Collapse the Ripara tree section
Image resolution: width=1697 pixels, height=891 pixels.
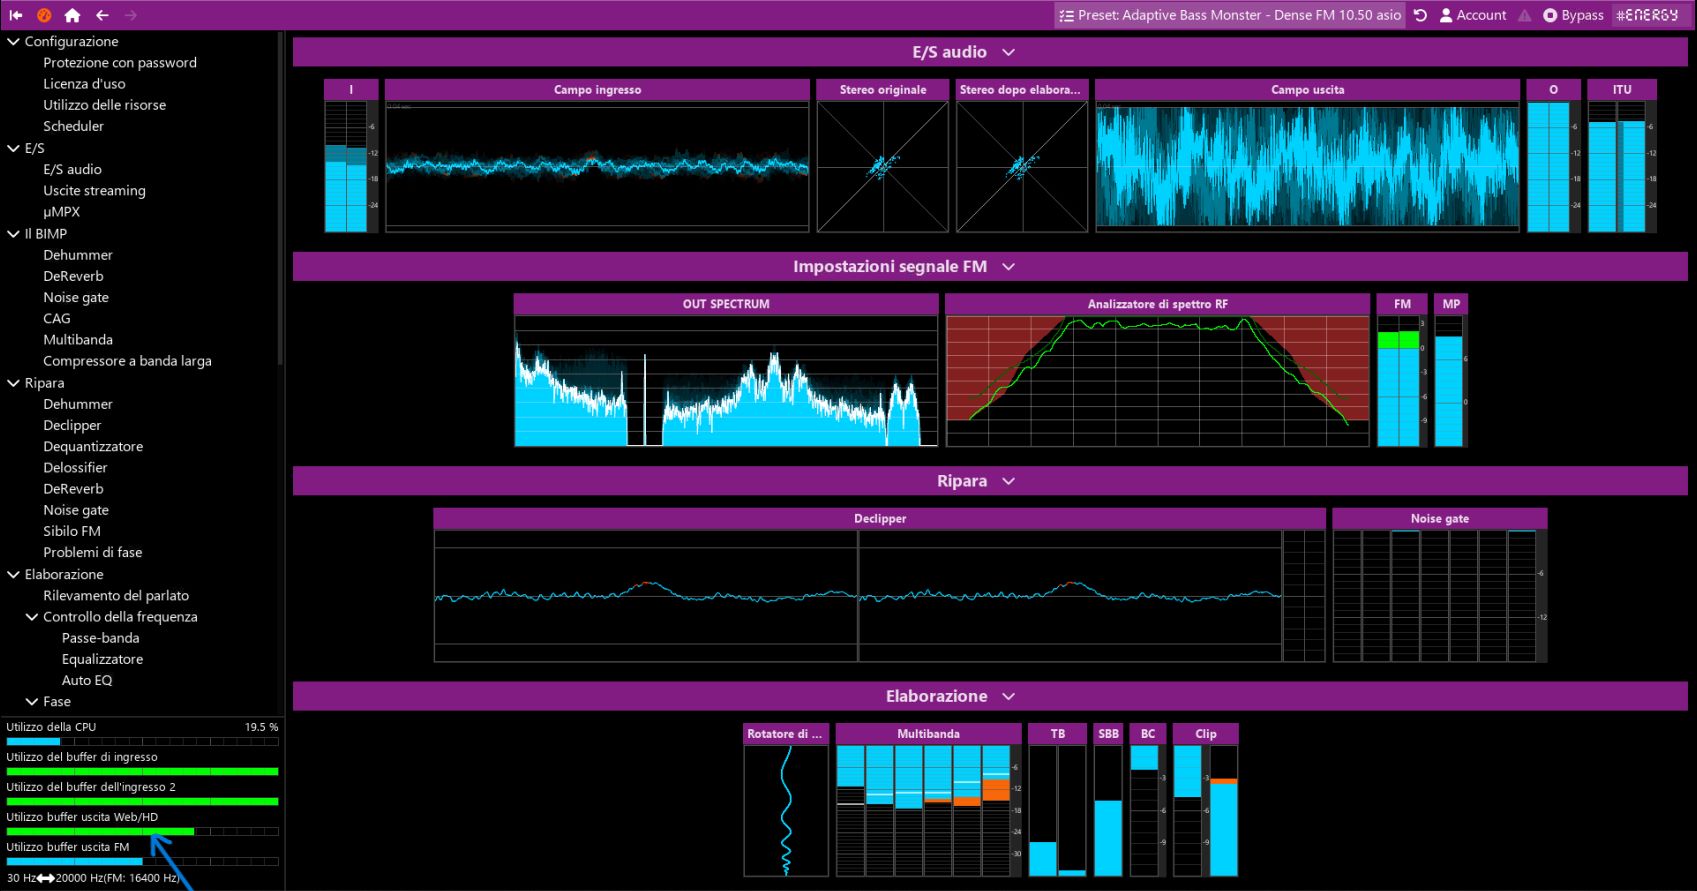point(14,383)
